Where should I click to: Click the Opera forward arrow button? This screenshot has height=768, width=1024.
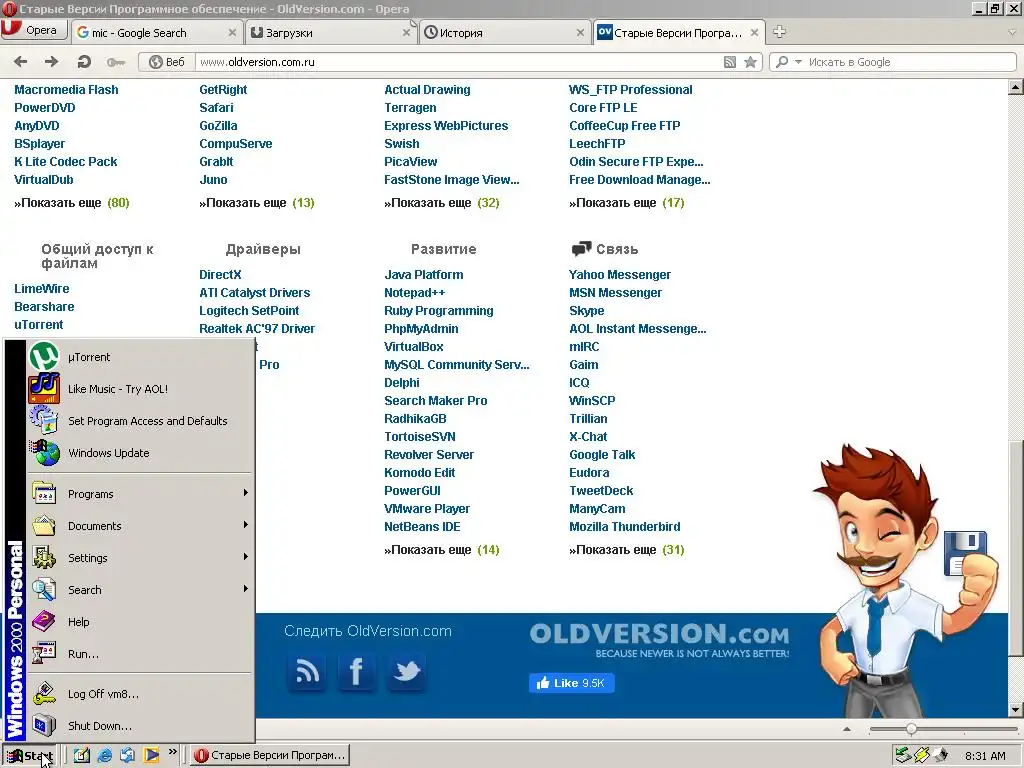click(x=52, y=62)
